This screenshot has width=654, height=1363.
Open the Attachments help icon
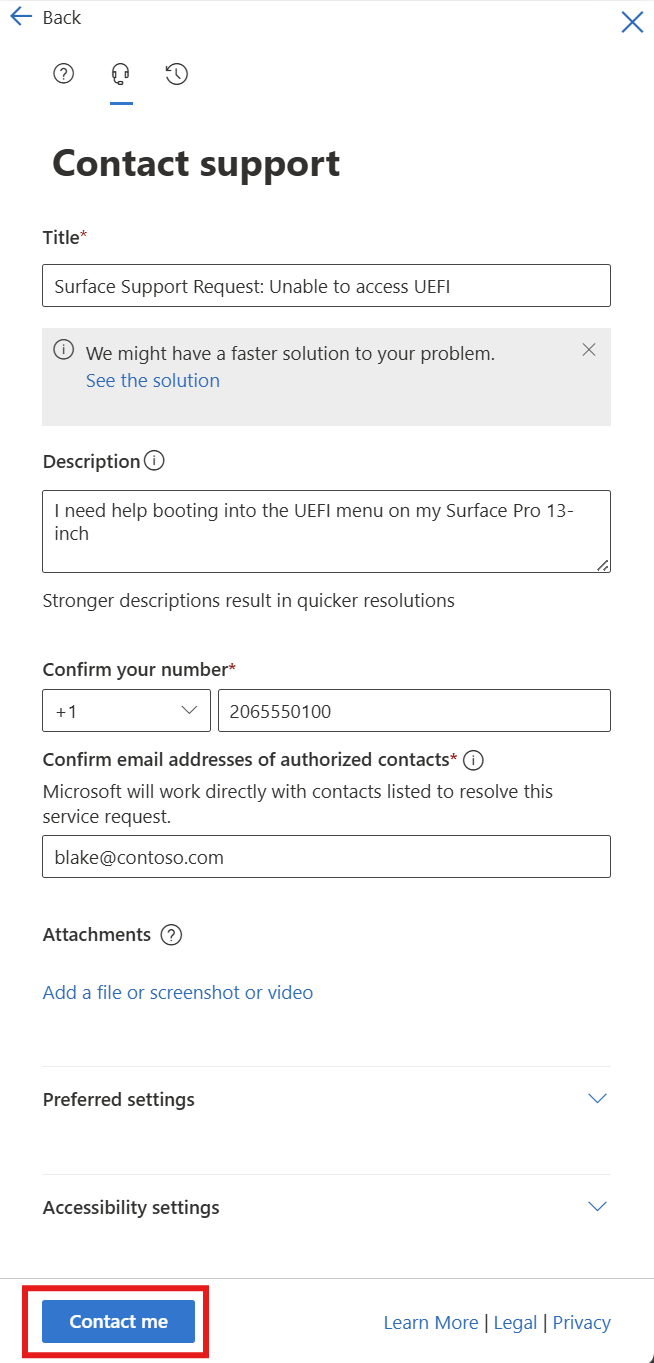(x=171, y=934)
